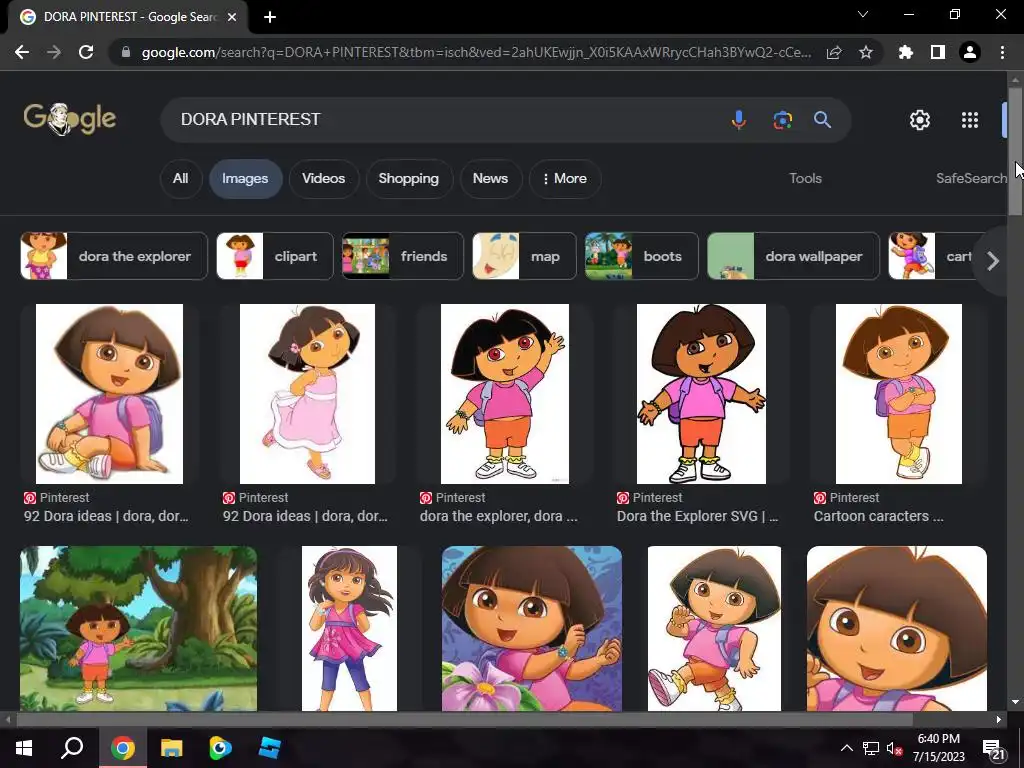Open a new browser tab
The width and height of the screenshot is (1024, 768).
coord(270,17)
